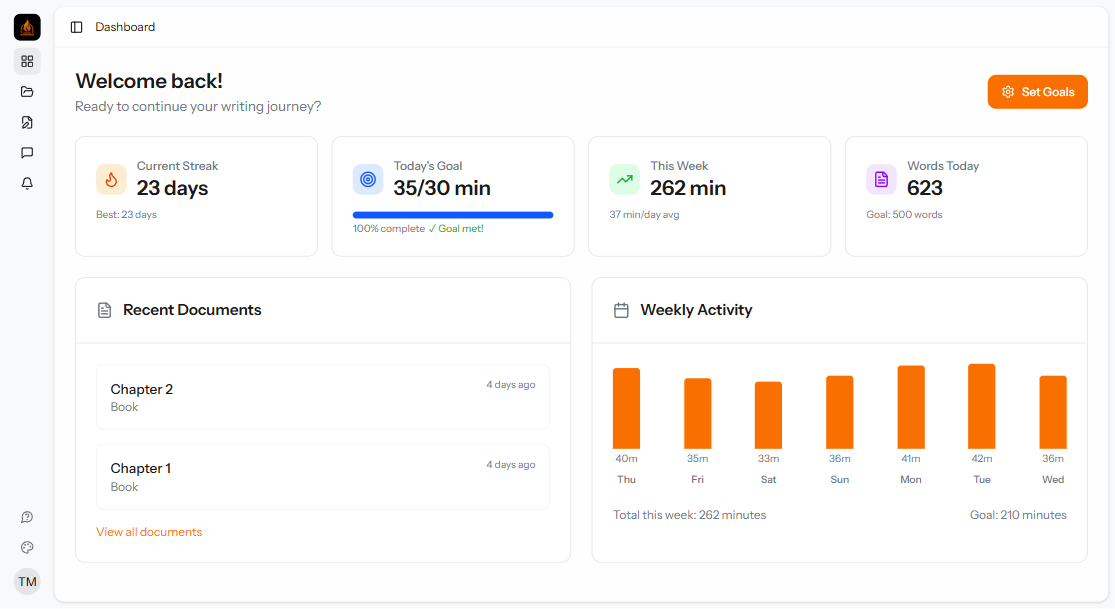Open the notifications bell icon
The image size is (1115, 609).
[x=27, y=183]
